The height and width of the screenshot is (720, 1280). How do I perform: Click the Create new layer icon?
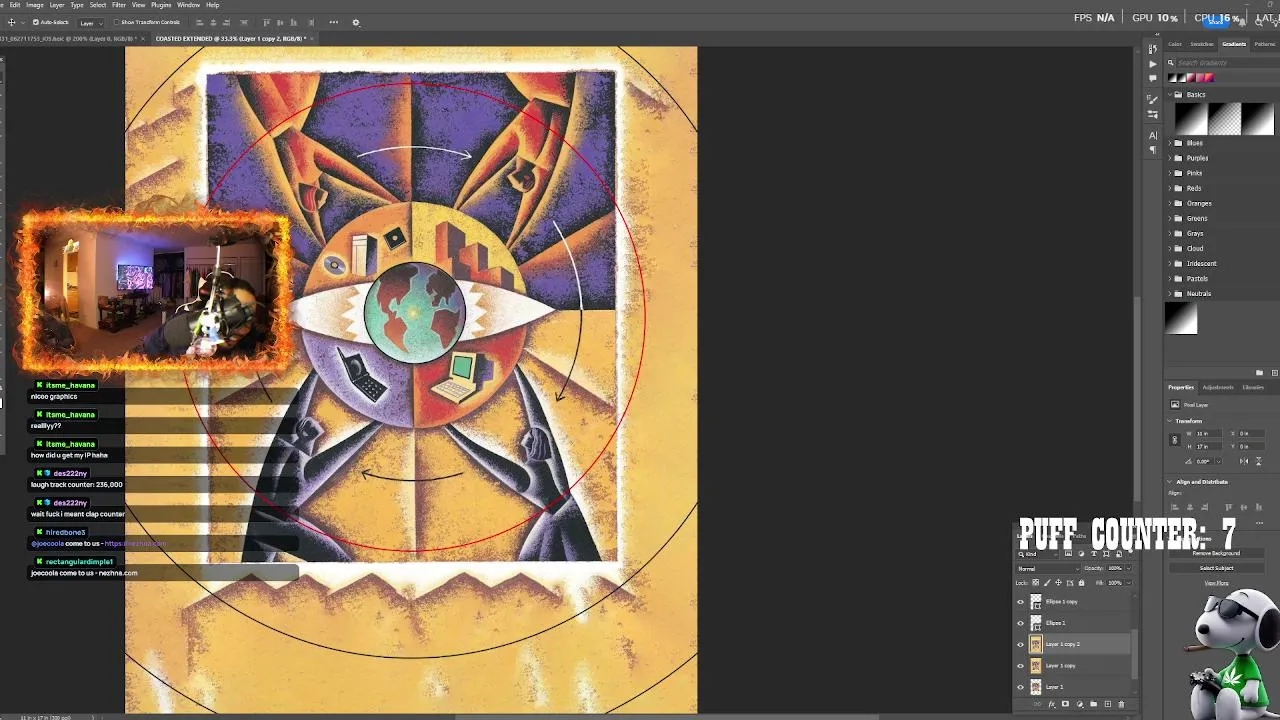1108,704
